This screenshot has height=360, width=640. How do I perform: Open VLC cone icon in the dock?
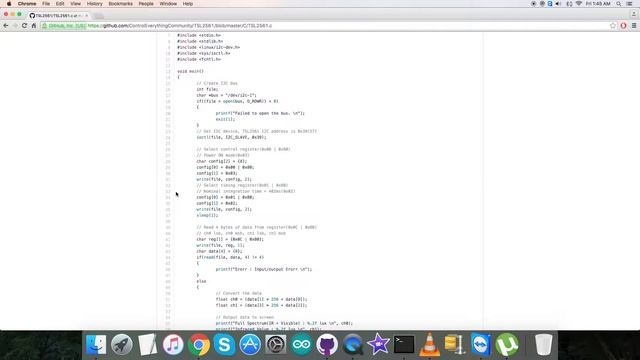pos(429,344)
